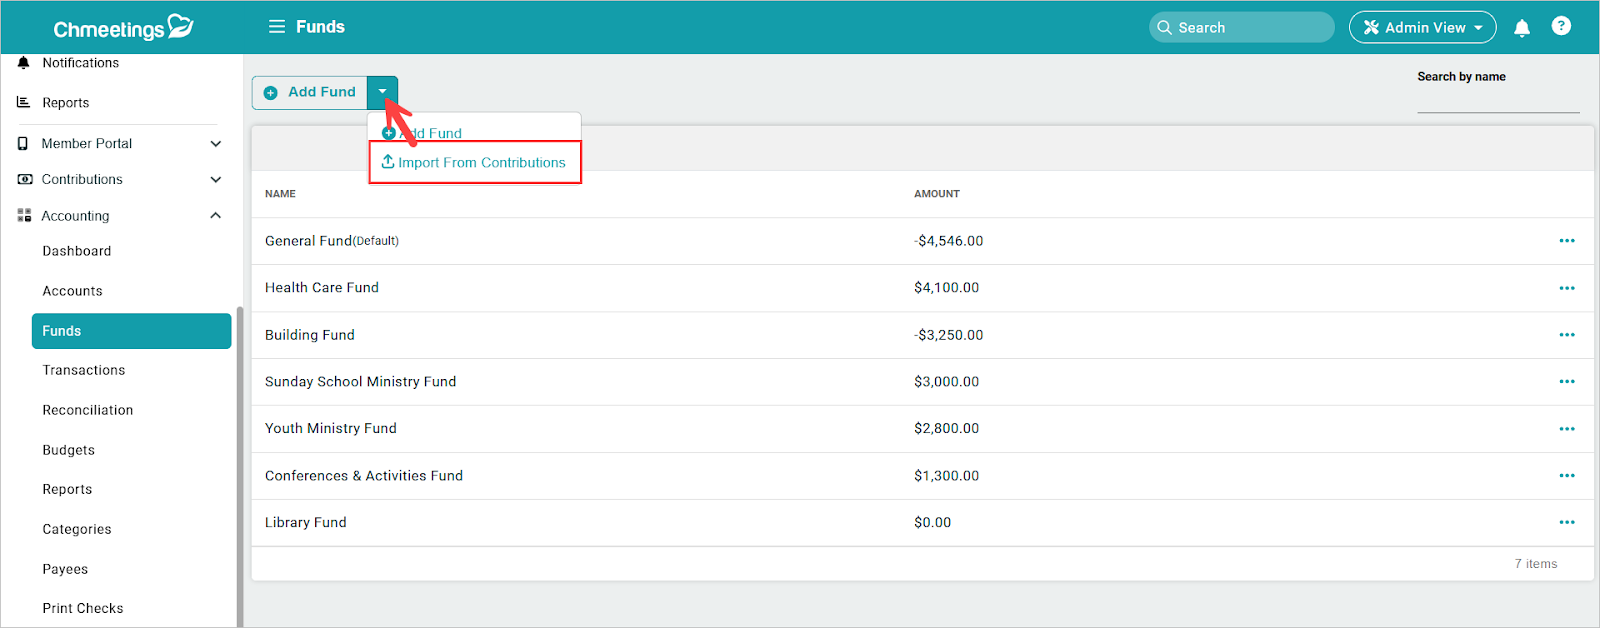This screenshot has width=1600, height=628.
Task: Open three-dot menu for Library Fund
Action: coord(1566,522)
